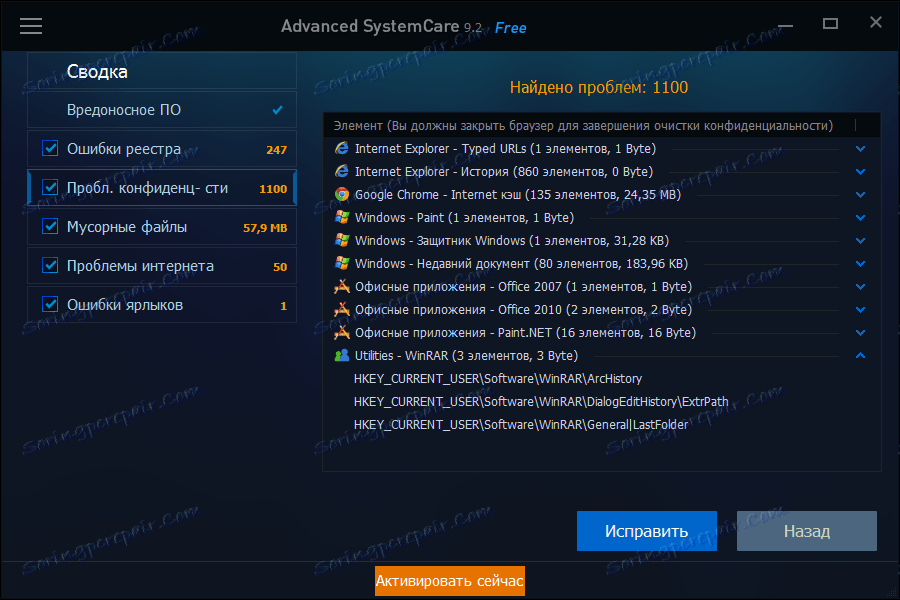Screen dimensions: 900x600
Task: Open the hamburger menu icon
Action: (31, 26)
